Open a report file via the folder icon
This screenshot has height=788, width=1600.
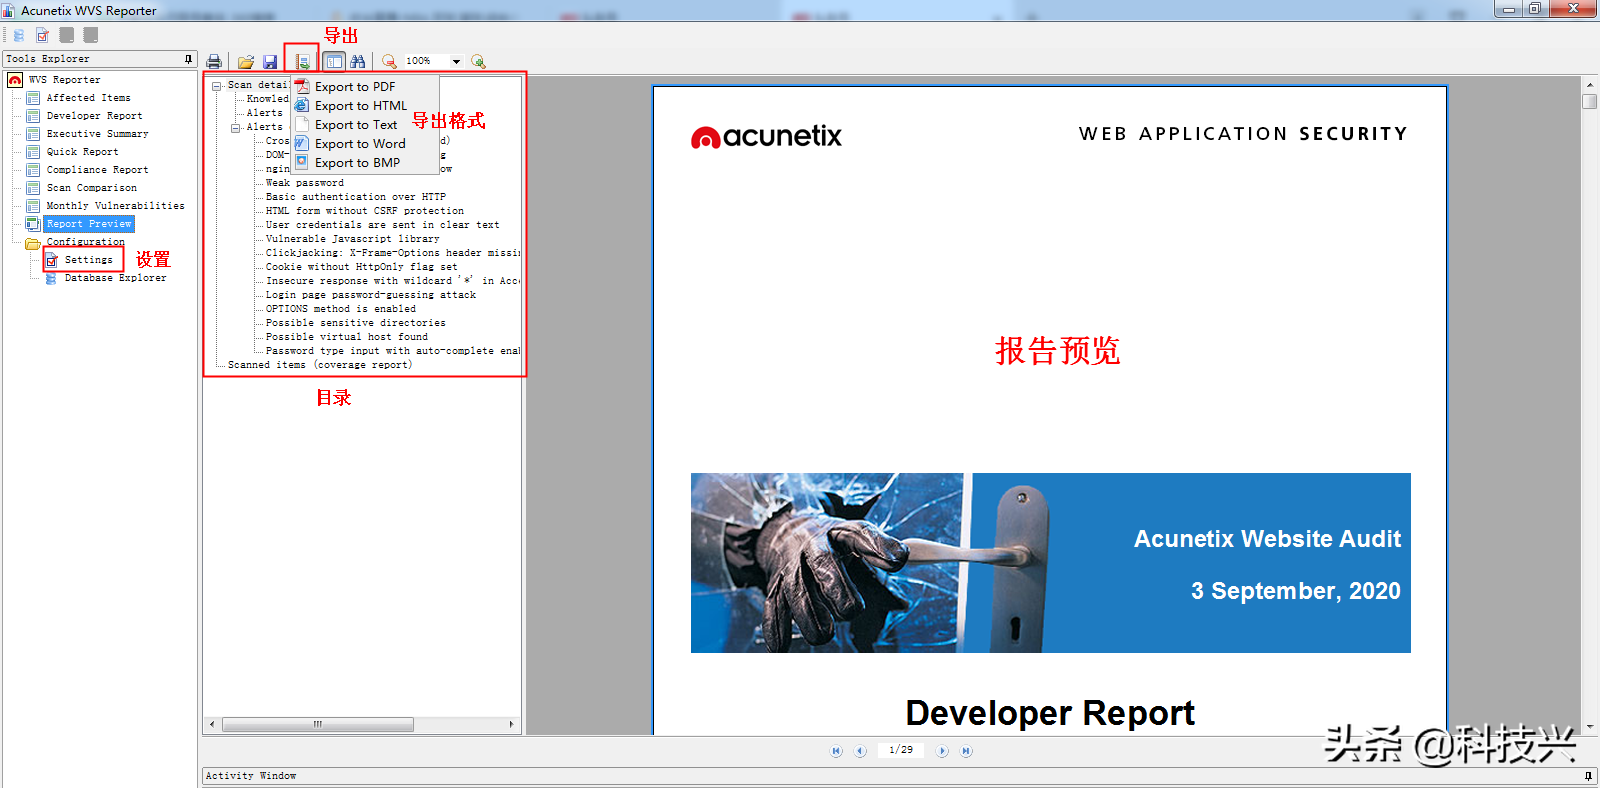[x=246, y=62]
